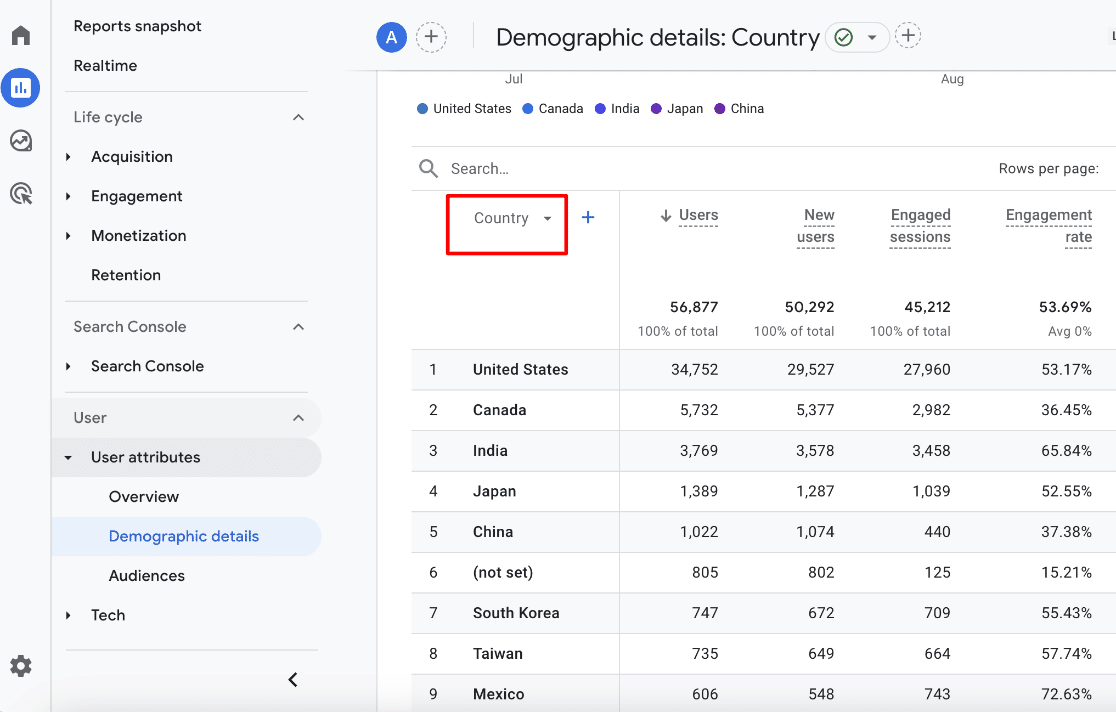The width and height of the screenshot is (1116, 712).
Task: Sort the table by Users column
Action: pos(700,214)
